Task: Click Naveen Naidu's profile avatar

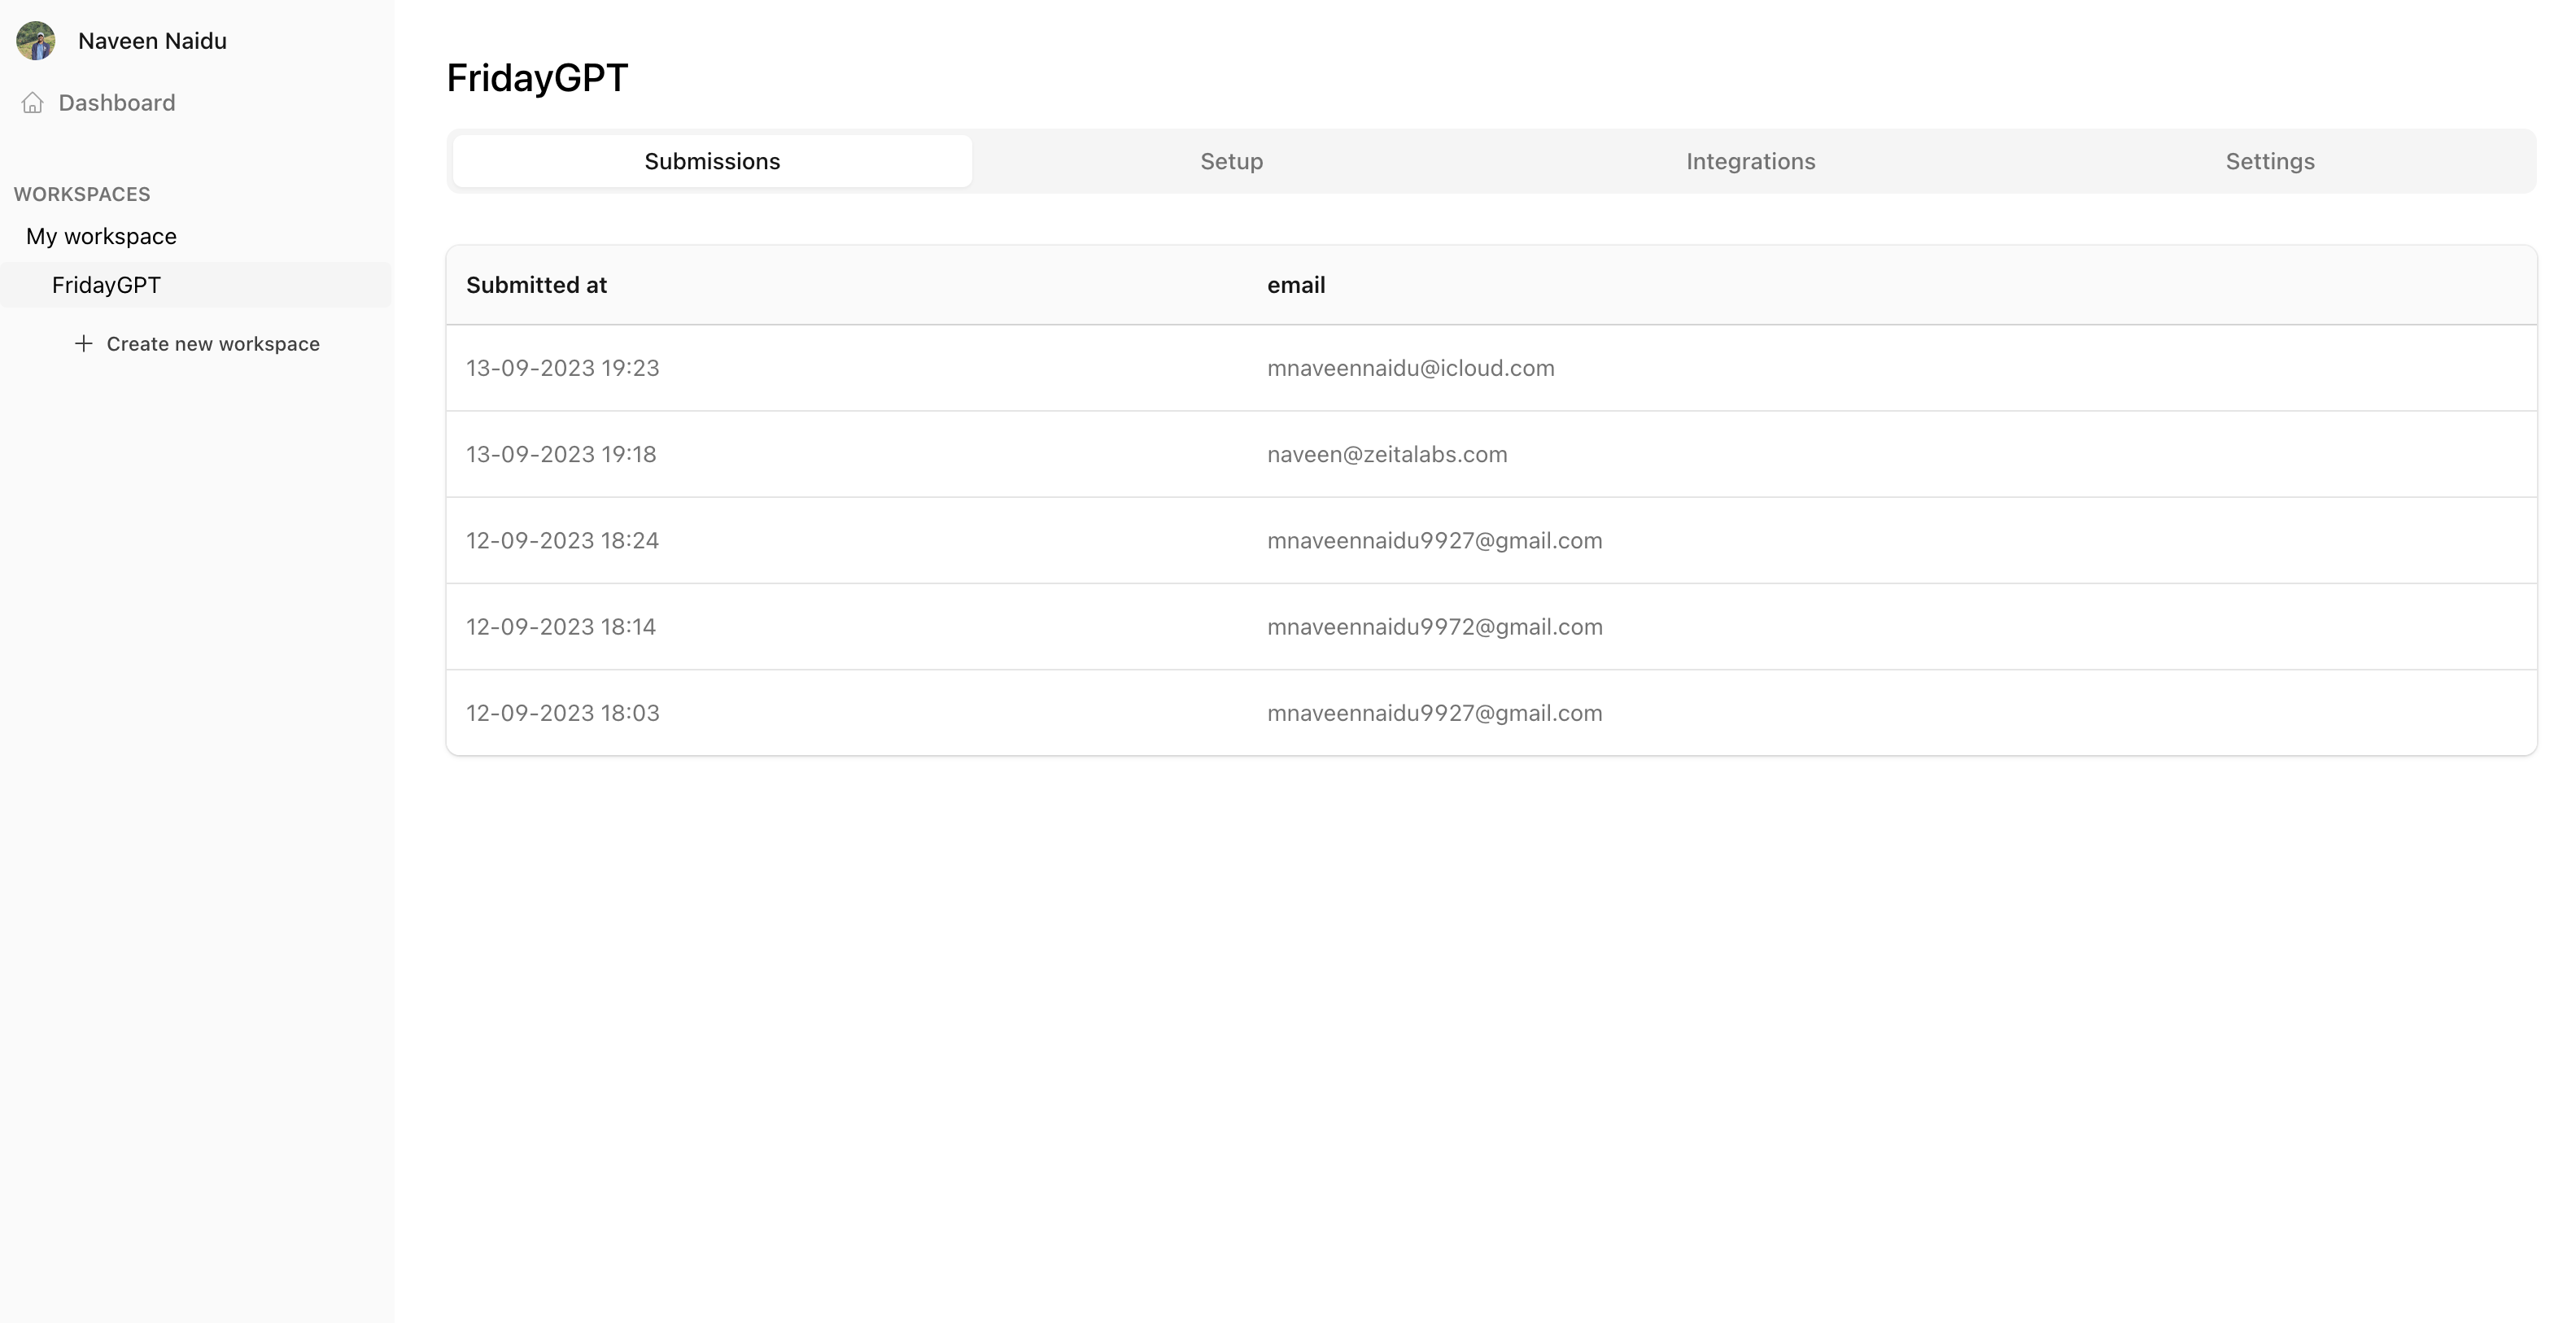Action: click(36, 41)
